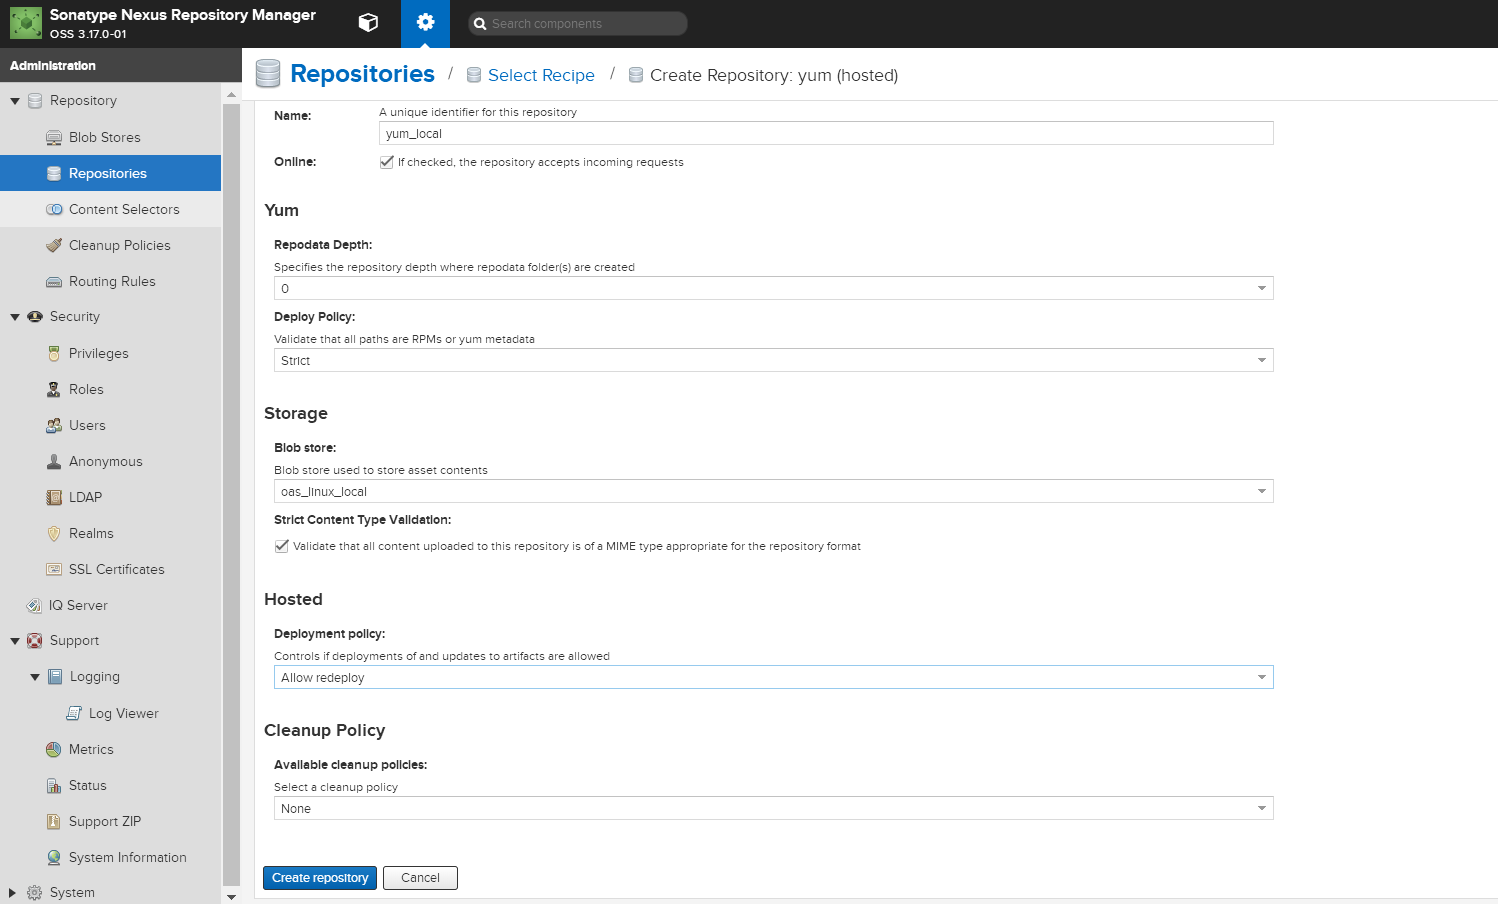Click sidebar scrollbar up arrow
This screenshot has height=904, width=1498.
click(x=232, y=94)
